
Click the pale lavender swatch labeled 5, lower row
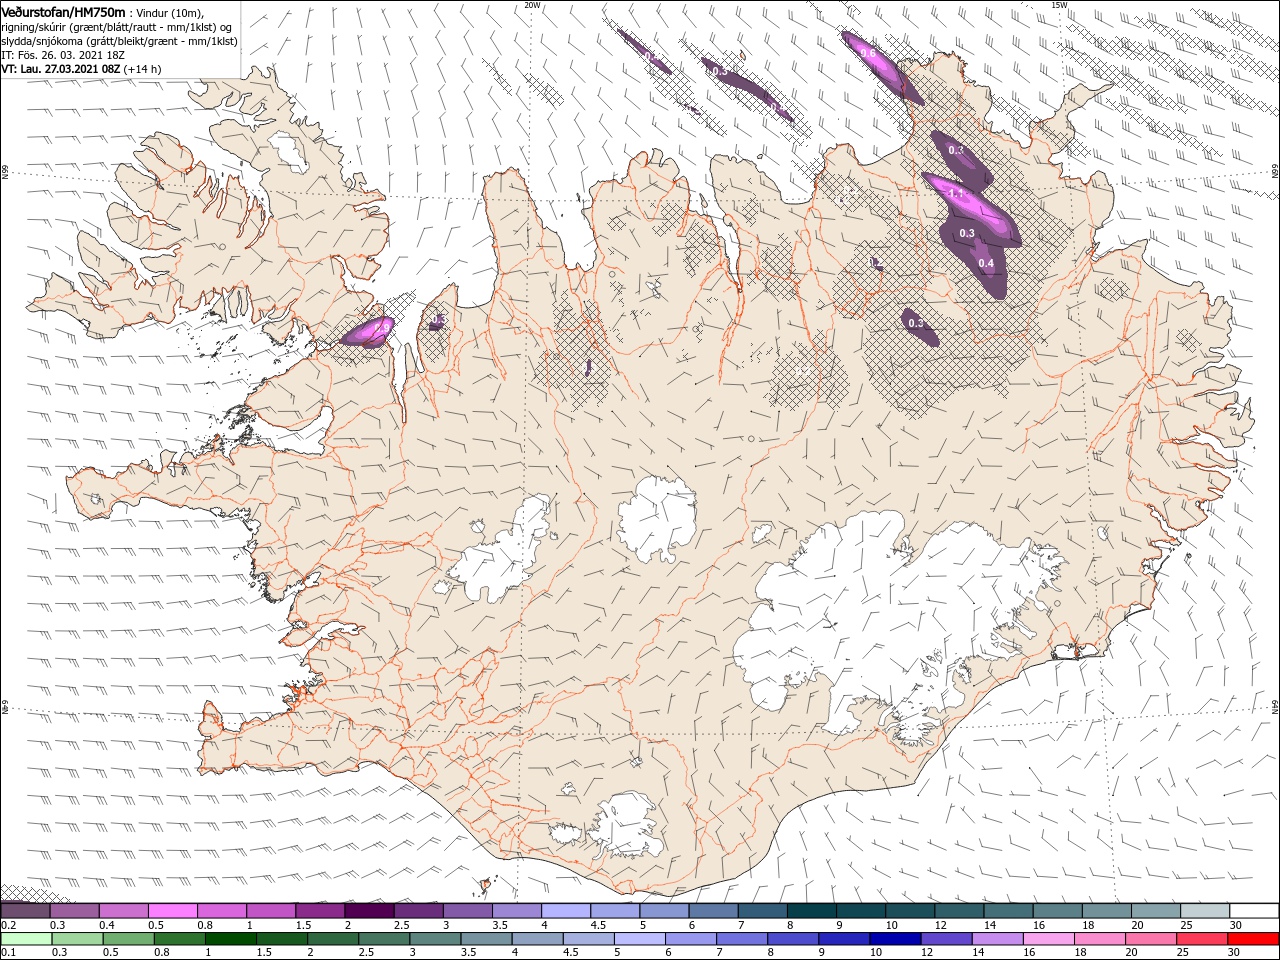[640, 939]
